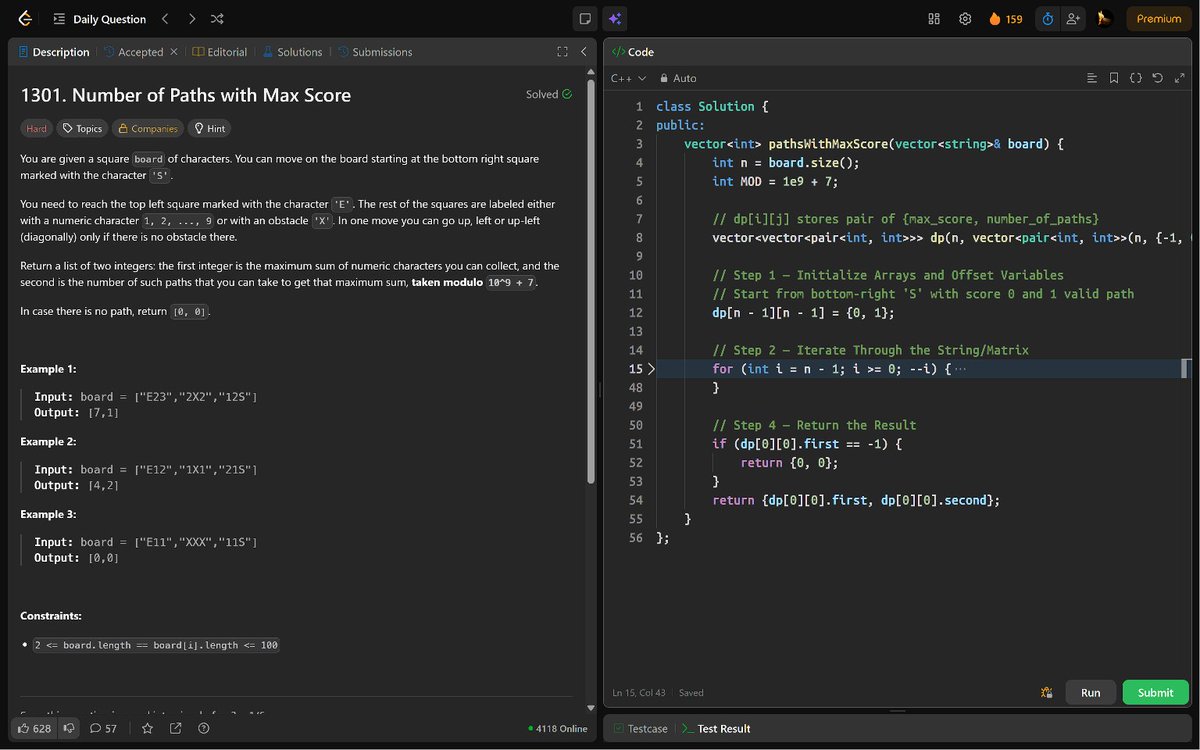Click the curly braces snippet icon
Image resolution: width=1200 pixels, height=750 pixels.
[1136, 78]
